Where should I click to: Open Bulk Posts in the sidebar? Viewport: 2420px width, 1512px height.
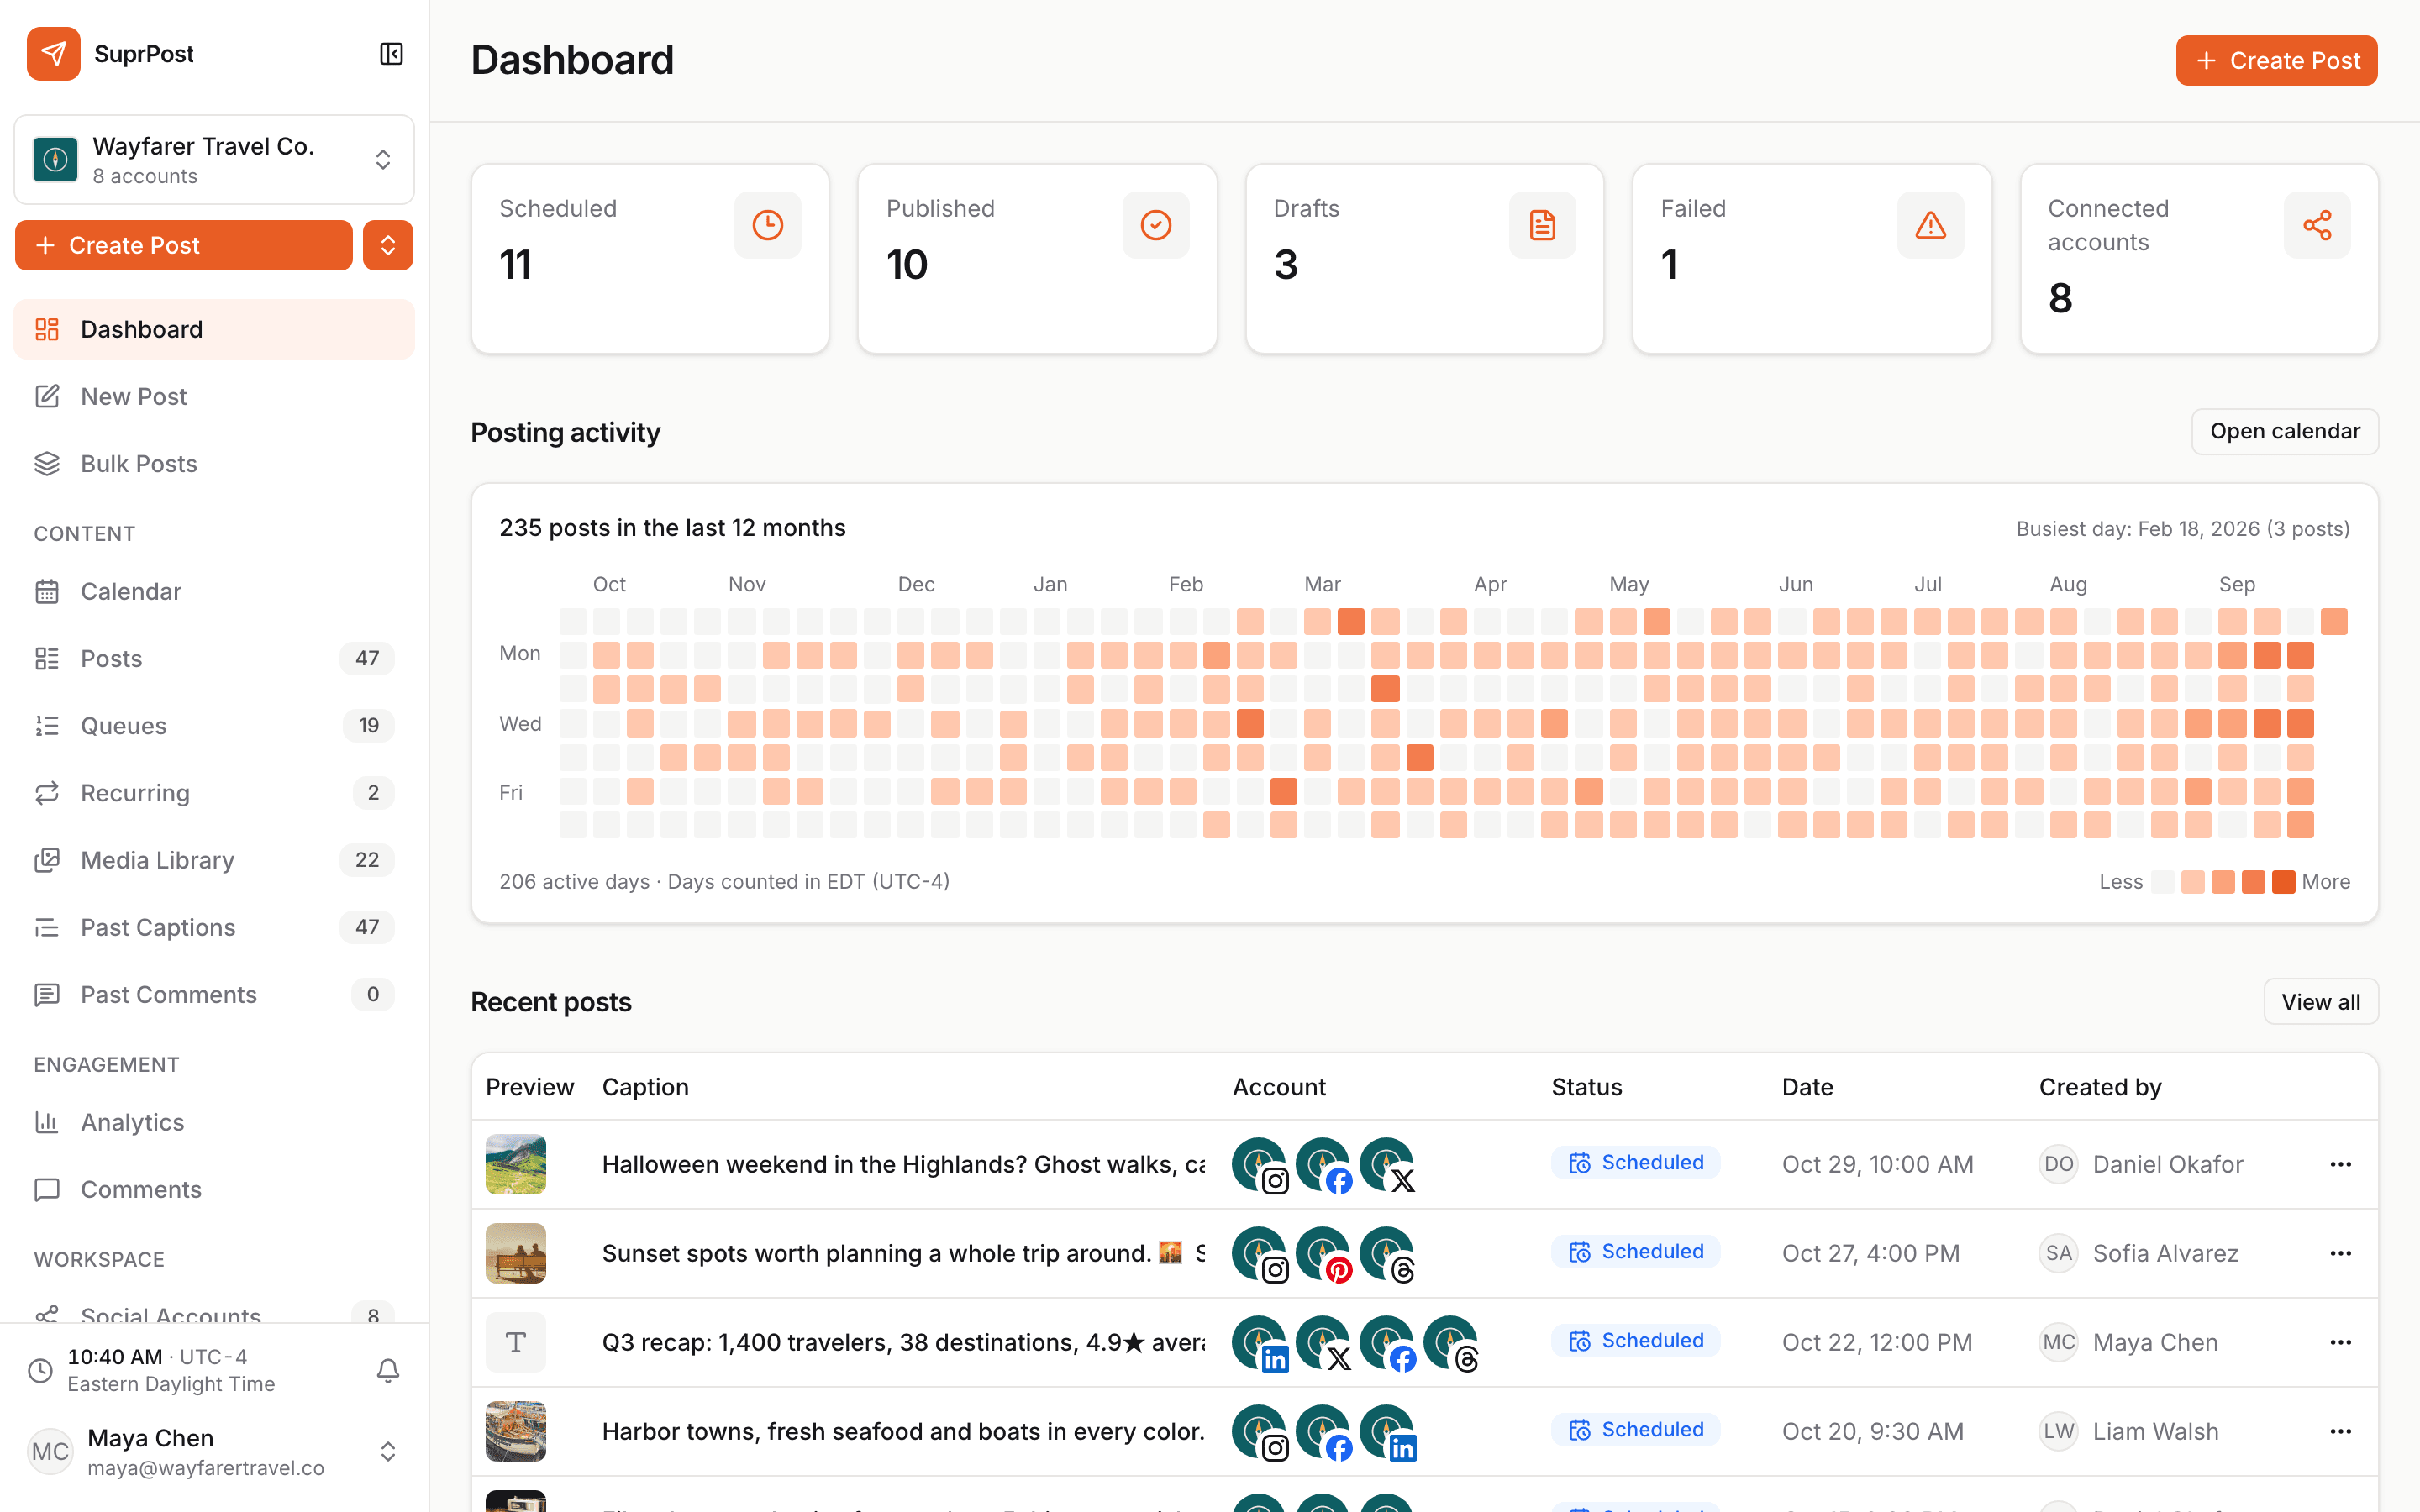(214, 463)
